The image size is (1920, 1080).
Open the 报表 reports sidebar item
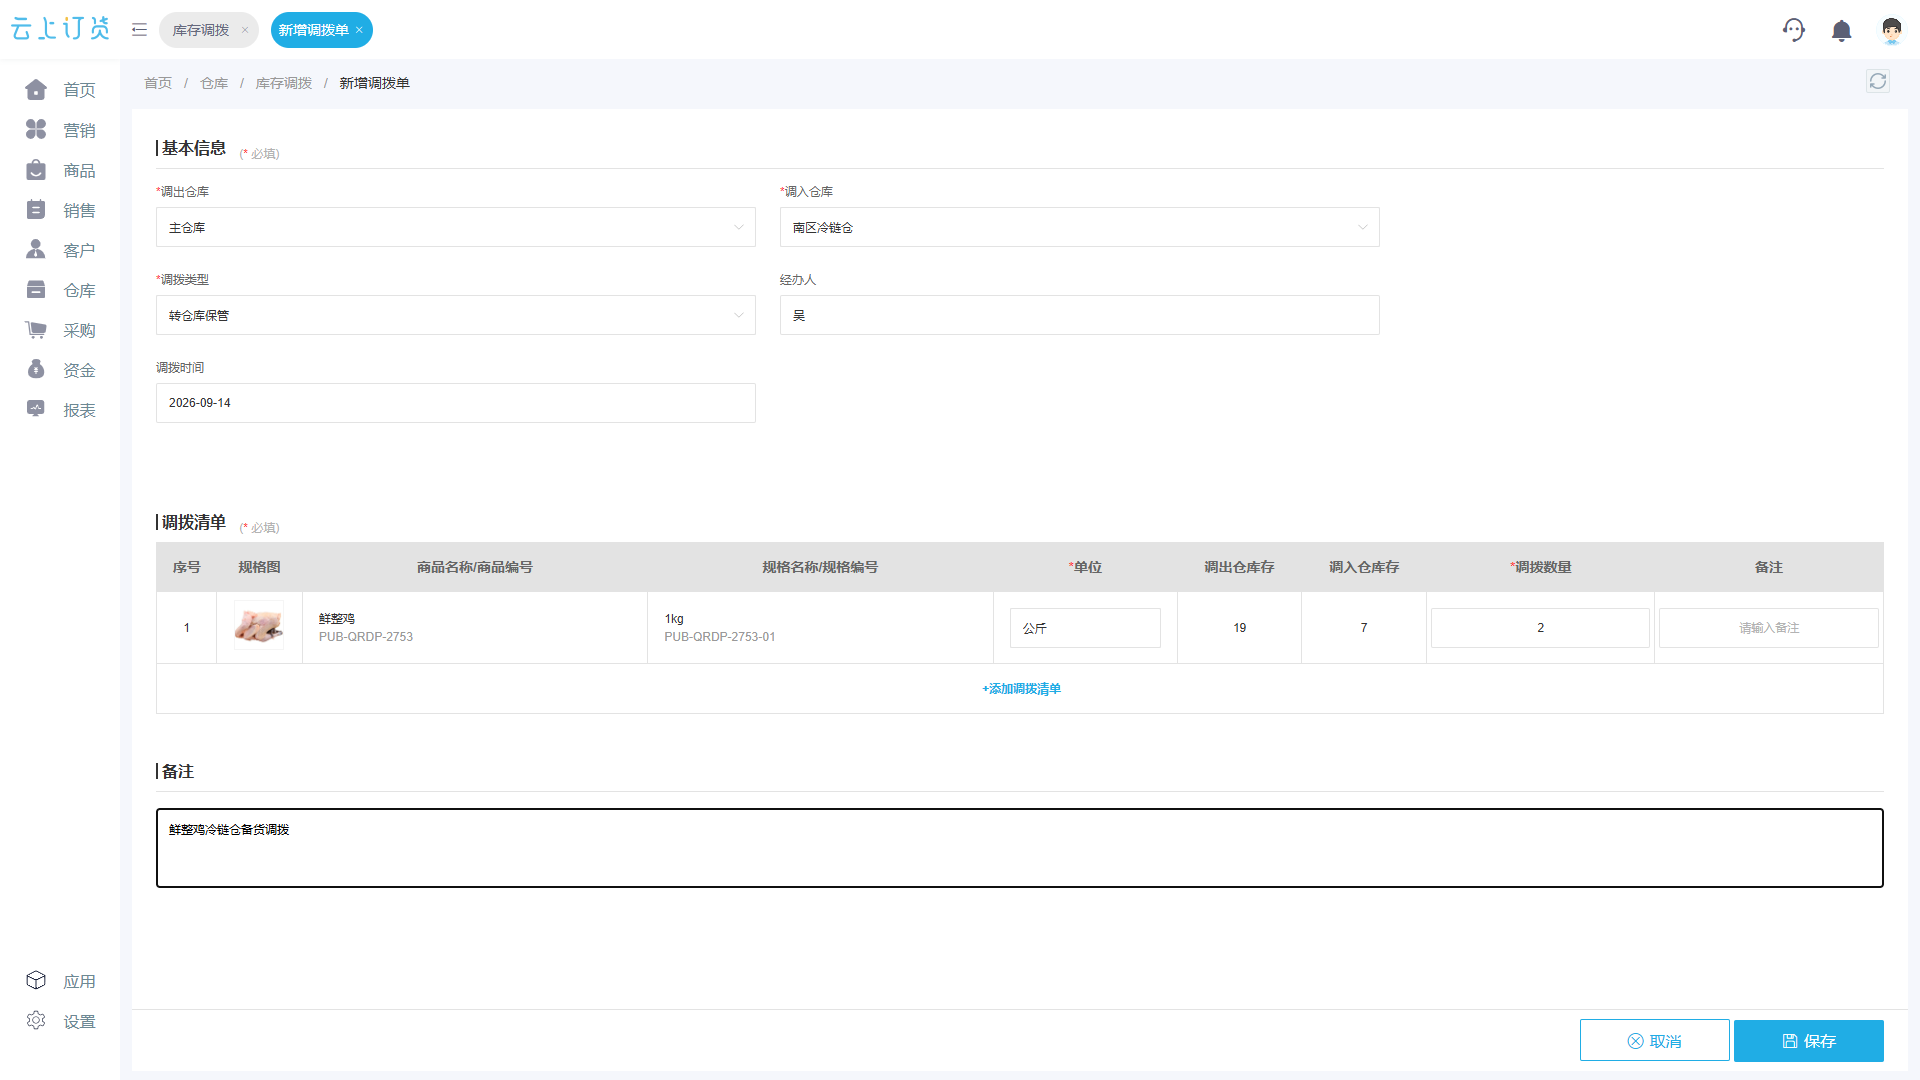pyautogui.click(x=60, y=410)
